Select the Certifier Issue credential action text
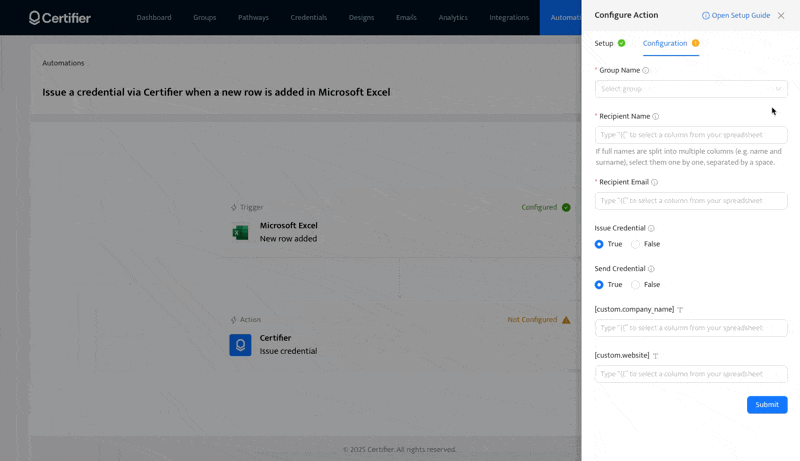800x461 pixels. [288, 344]
